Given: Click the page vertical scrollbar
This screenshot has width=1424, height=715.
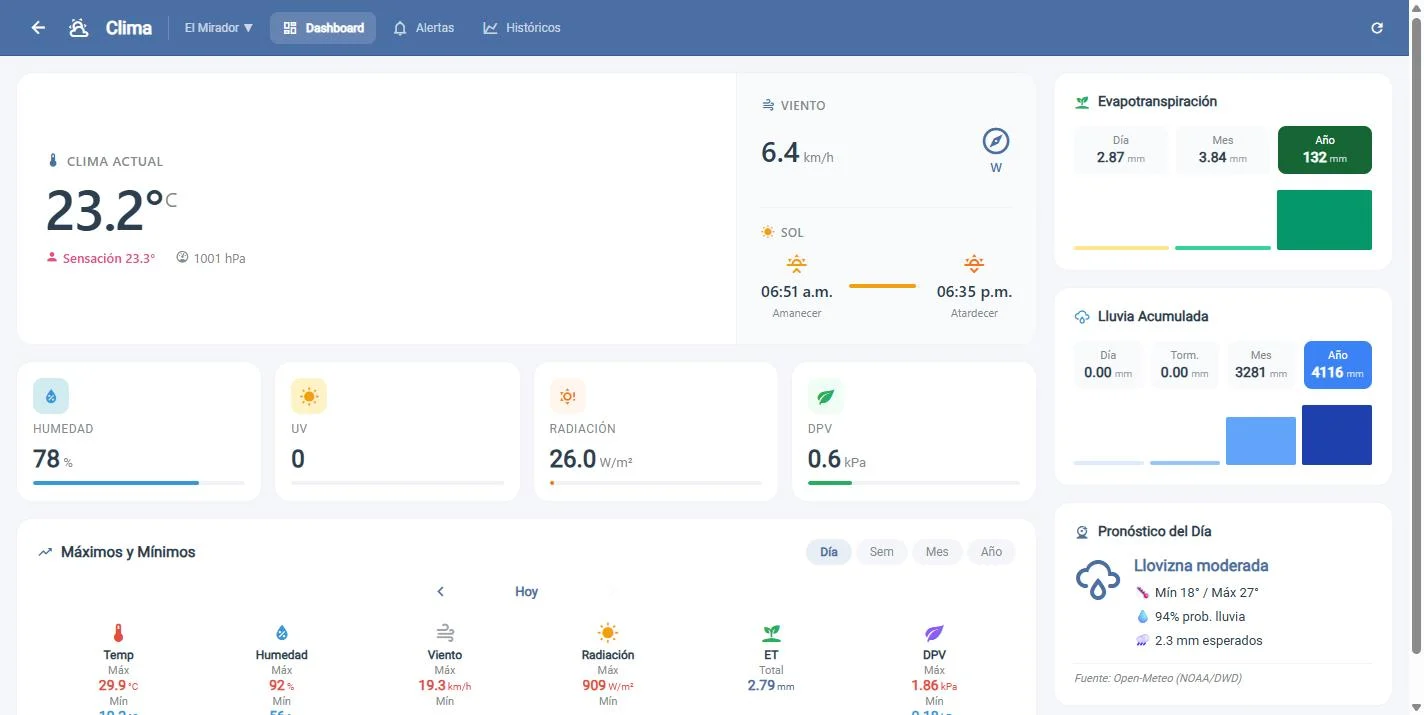Looking at the screenshot, I should 1416,335.
